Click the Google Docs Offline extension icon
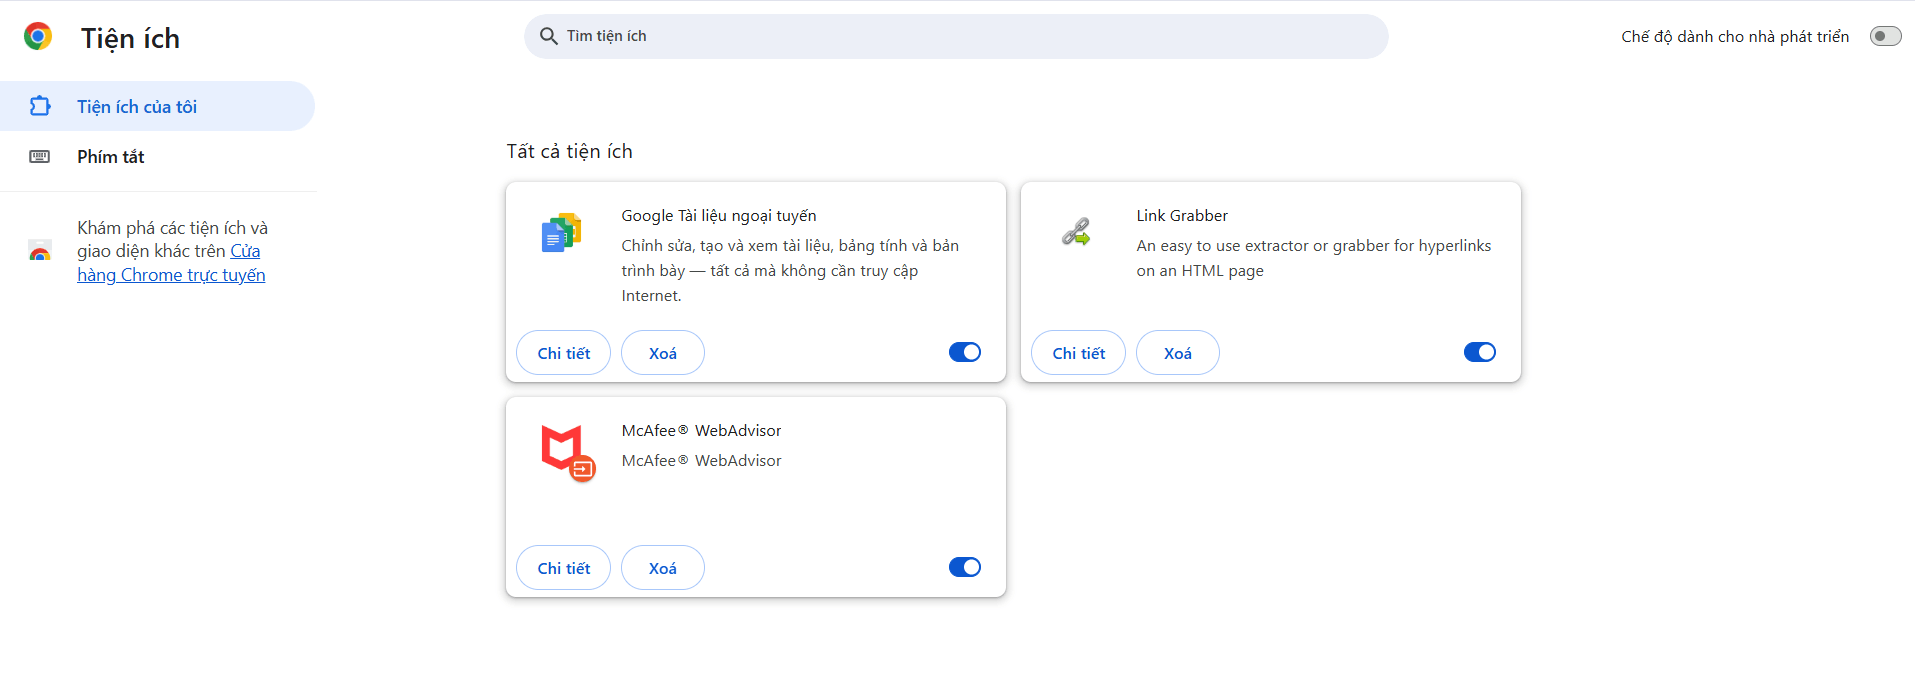1915x692 pixels. (561, 233)
